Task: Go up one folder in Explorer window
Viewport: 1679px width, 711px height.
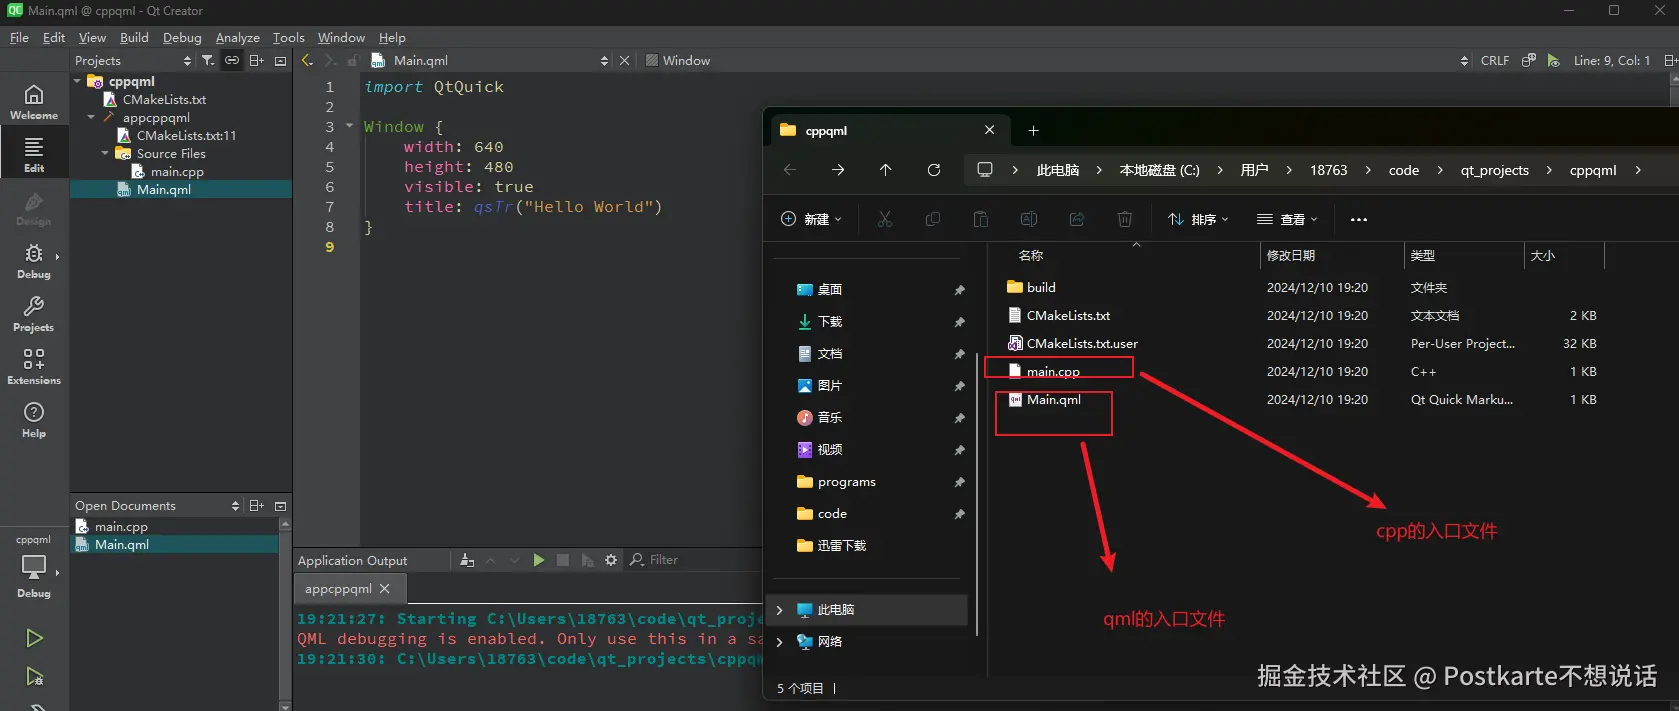Action: 886,170
